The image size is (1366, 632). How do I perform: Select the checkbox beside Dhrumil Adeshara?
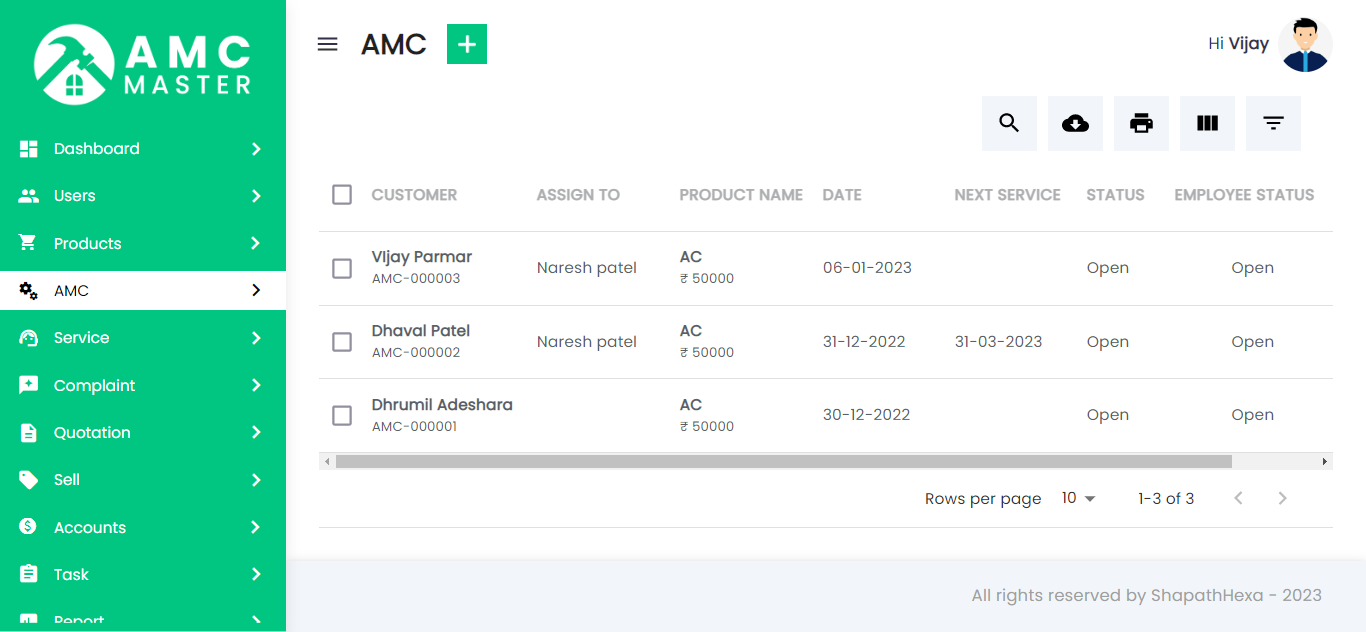[341, 415]
